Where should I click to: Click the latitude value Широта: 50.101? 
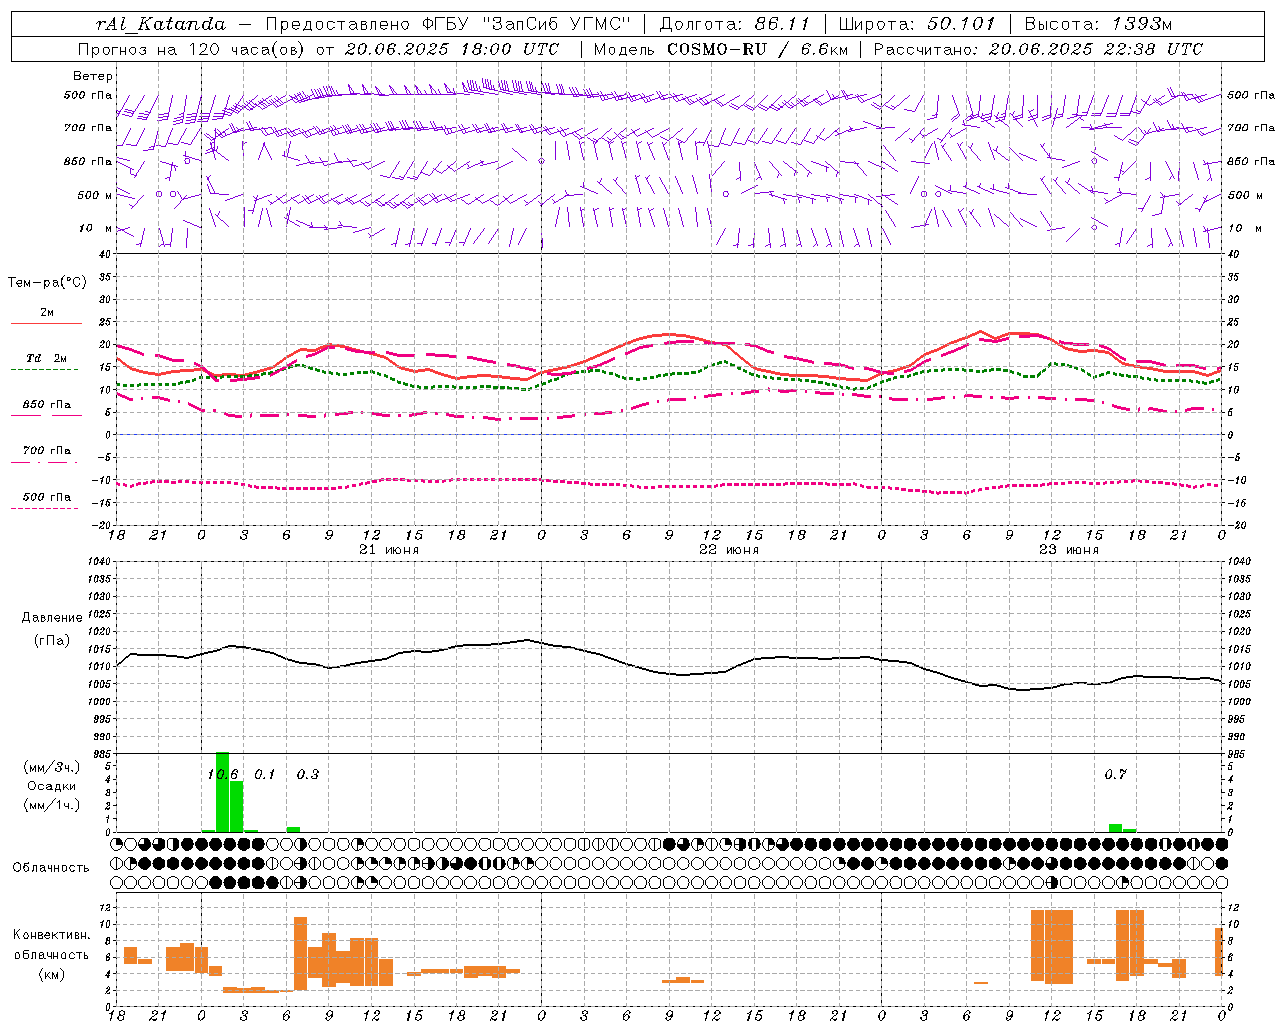[917, 24]
